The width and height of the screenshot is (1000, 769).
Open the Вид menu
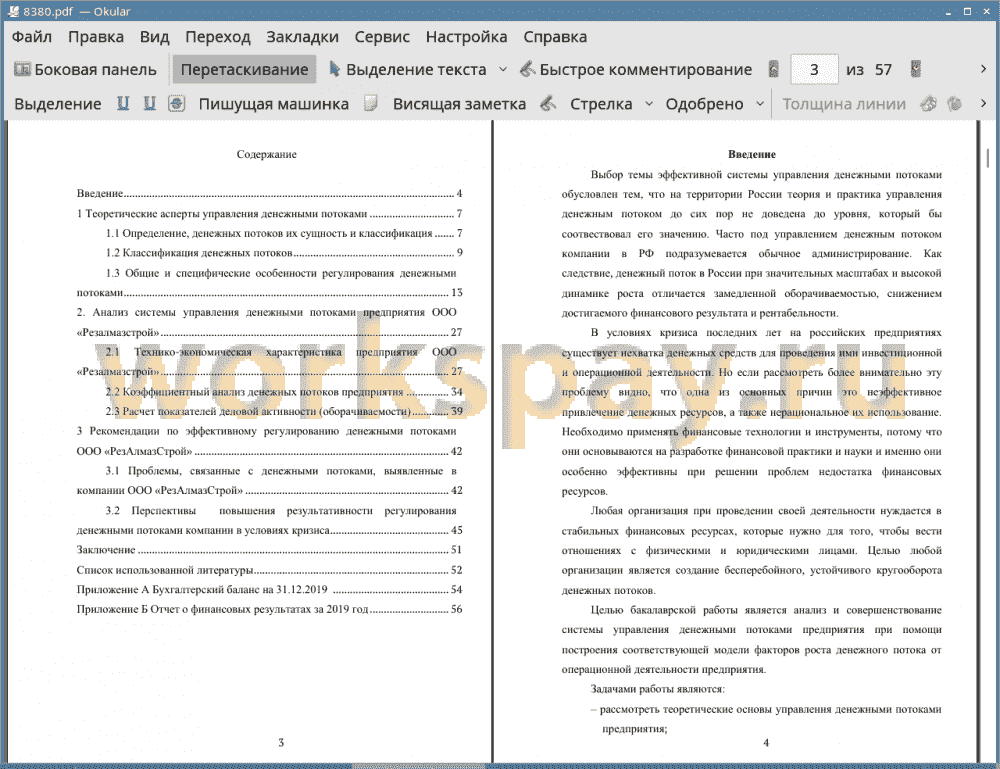coord(154,37)
